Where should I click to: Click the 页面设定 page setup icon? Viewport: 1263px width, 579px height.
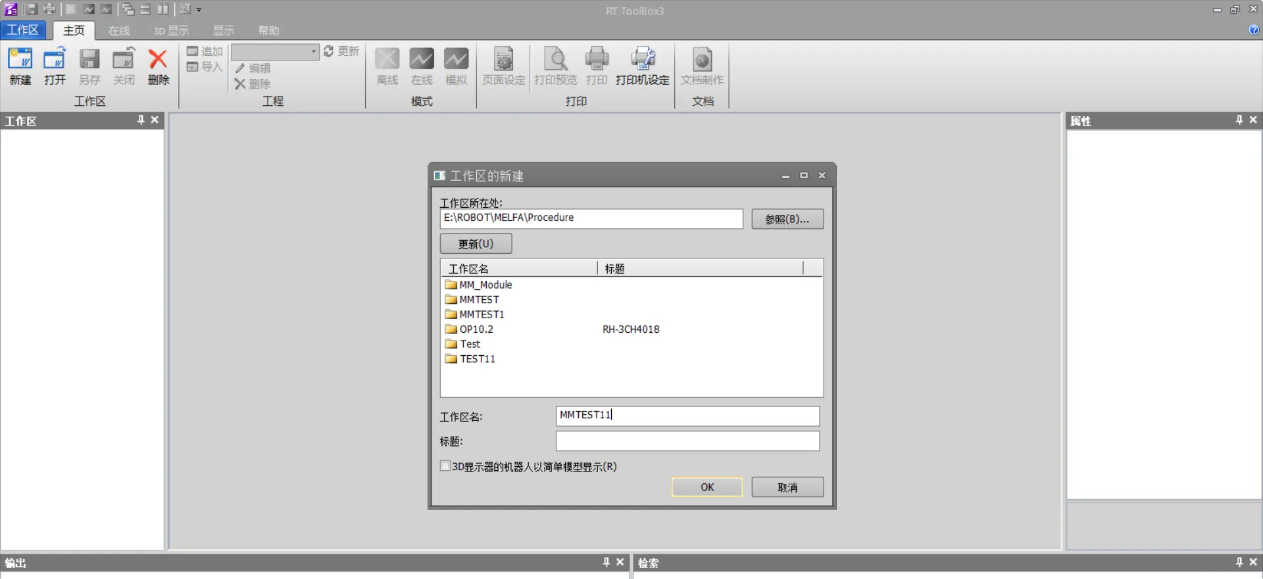coord(503,66)
